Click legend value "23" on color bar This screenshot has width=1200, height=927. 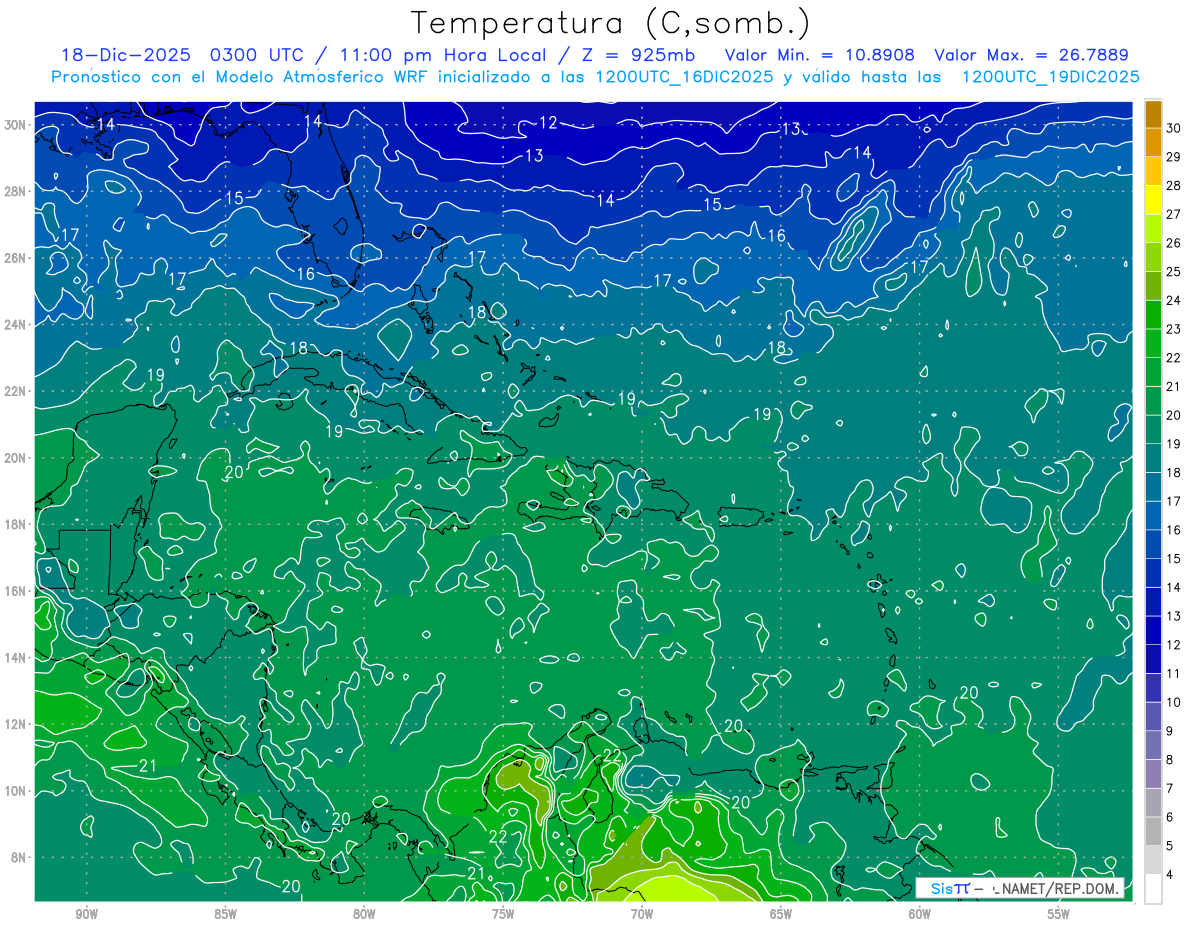click(1174, 329)
